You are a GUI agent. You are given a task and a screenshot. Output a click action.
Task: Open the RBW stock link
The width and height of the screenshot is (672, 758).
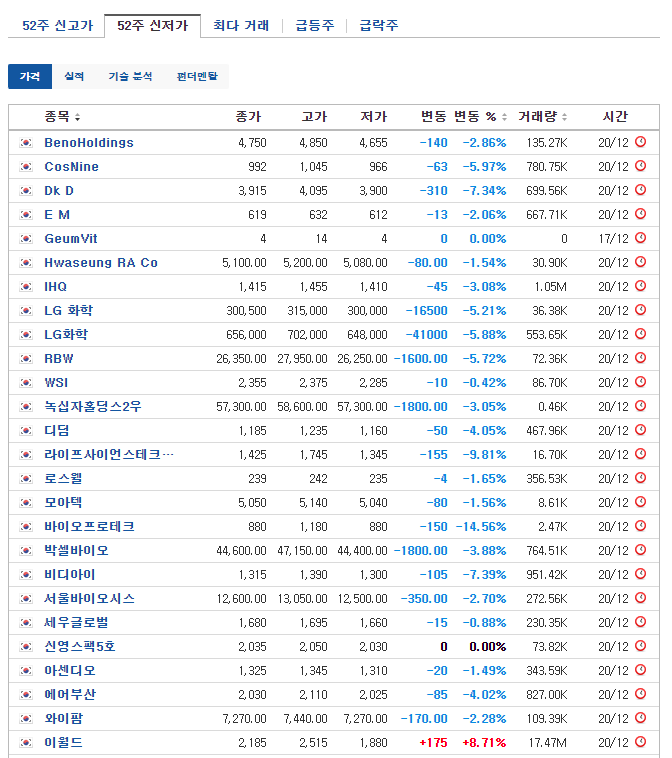(x=59, y=359)
